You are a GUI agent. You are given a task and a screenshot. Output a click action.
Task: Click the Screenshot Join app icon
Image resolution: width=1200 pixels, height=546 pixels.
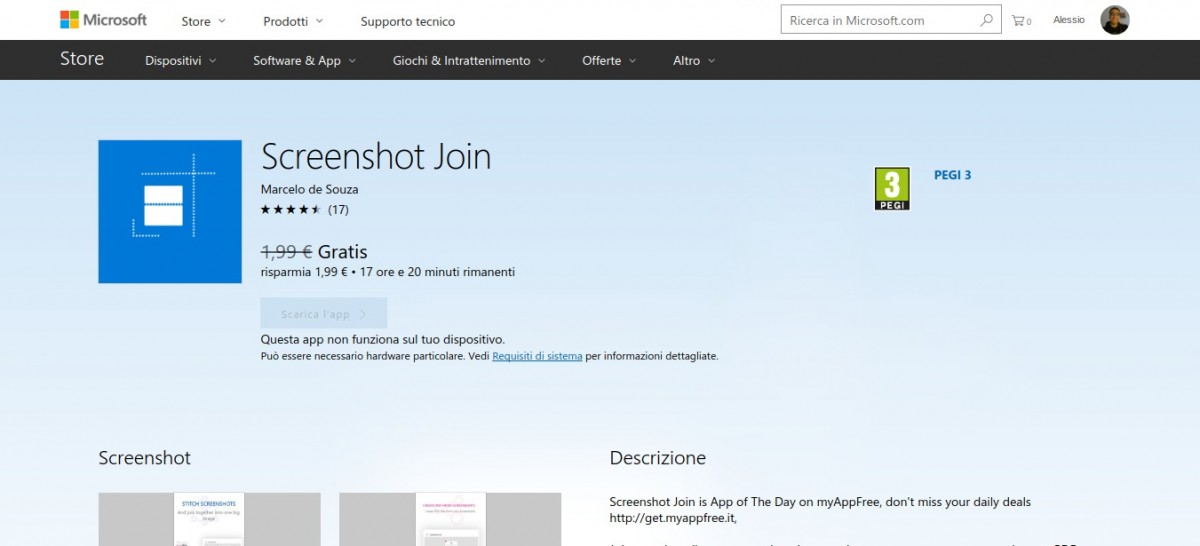(x=170, y=212)
